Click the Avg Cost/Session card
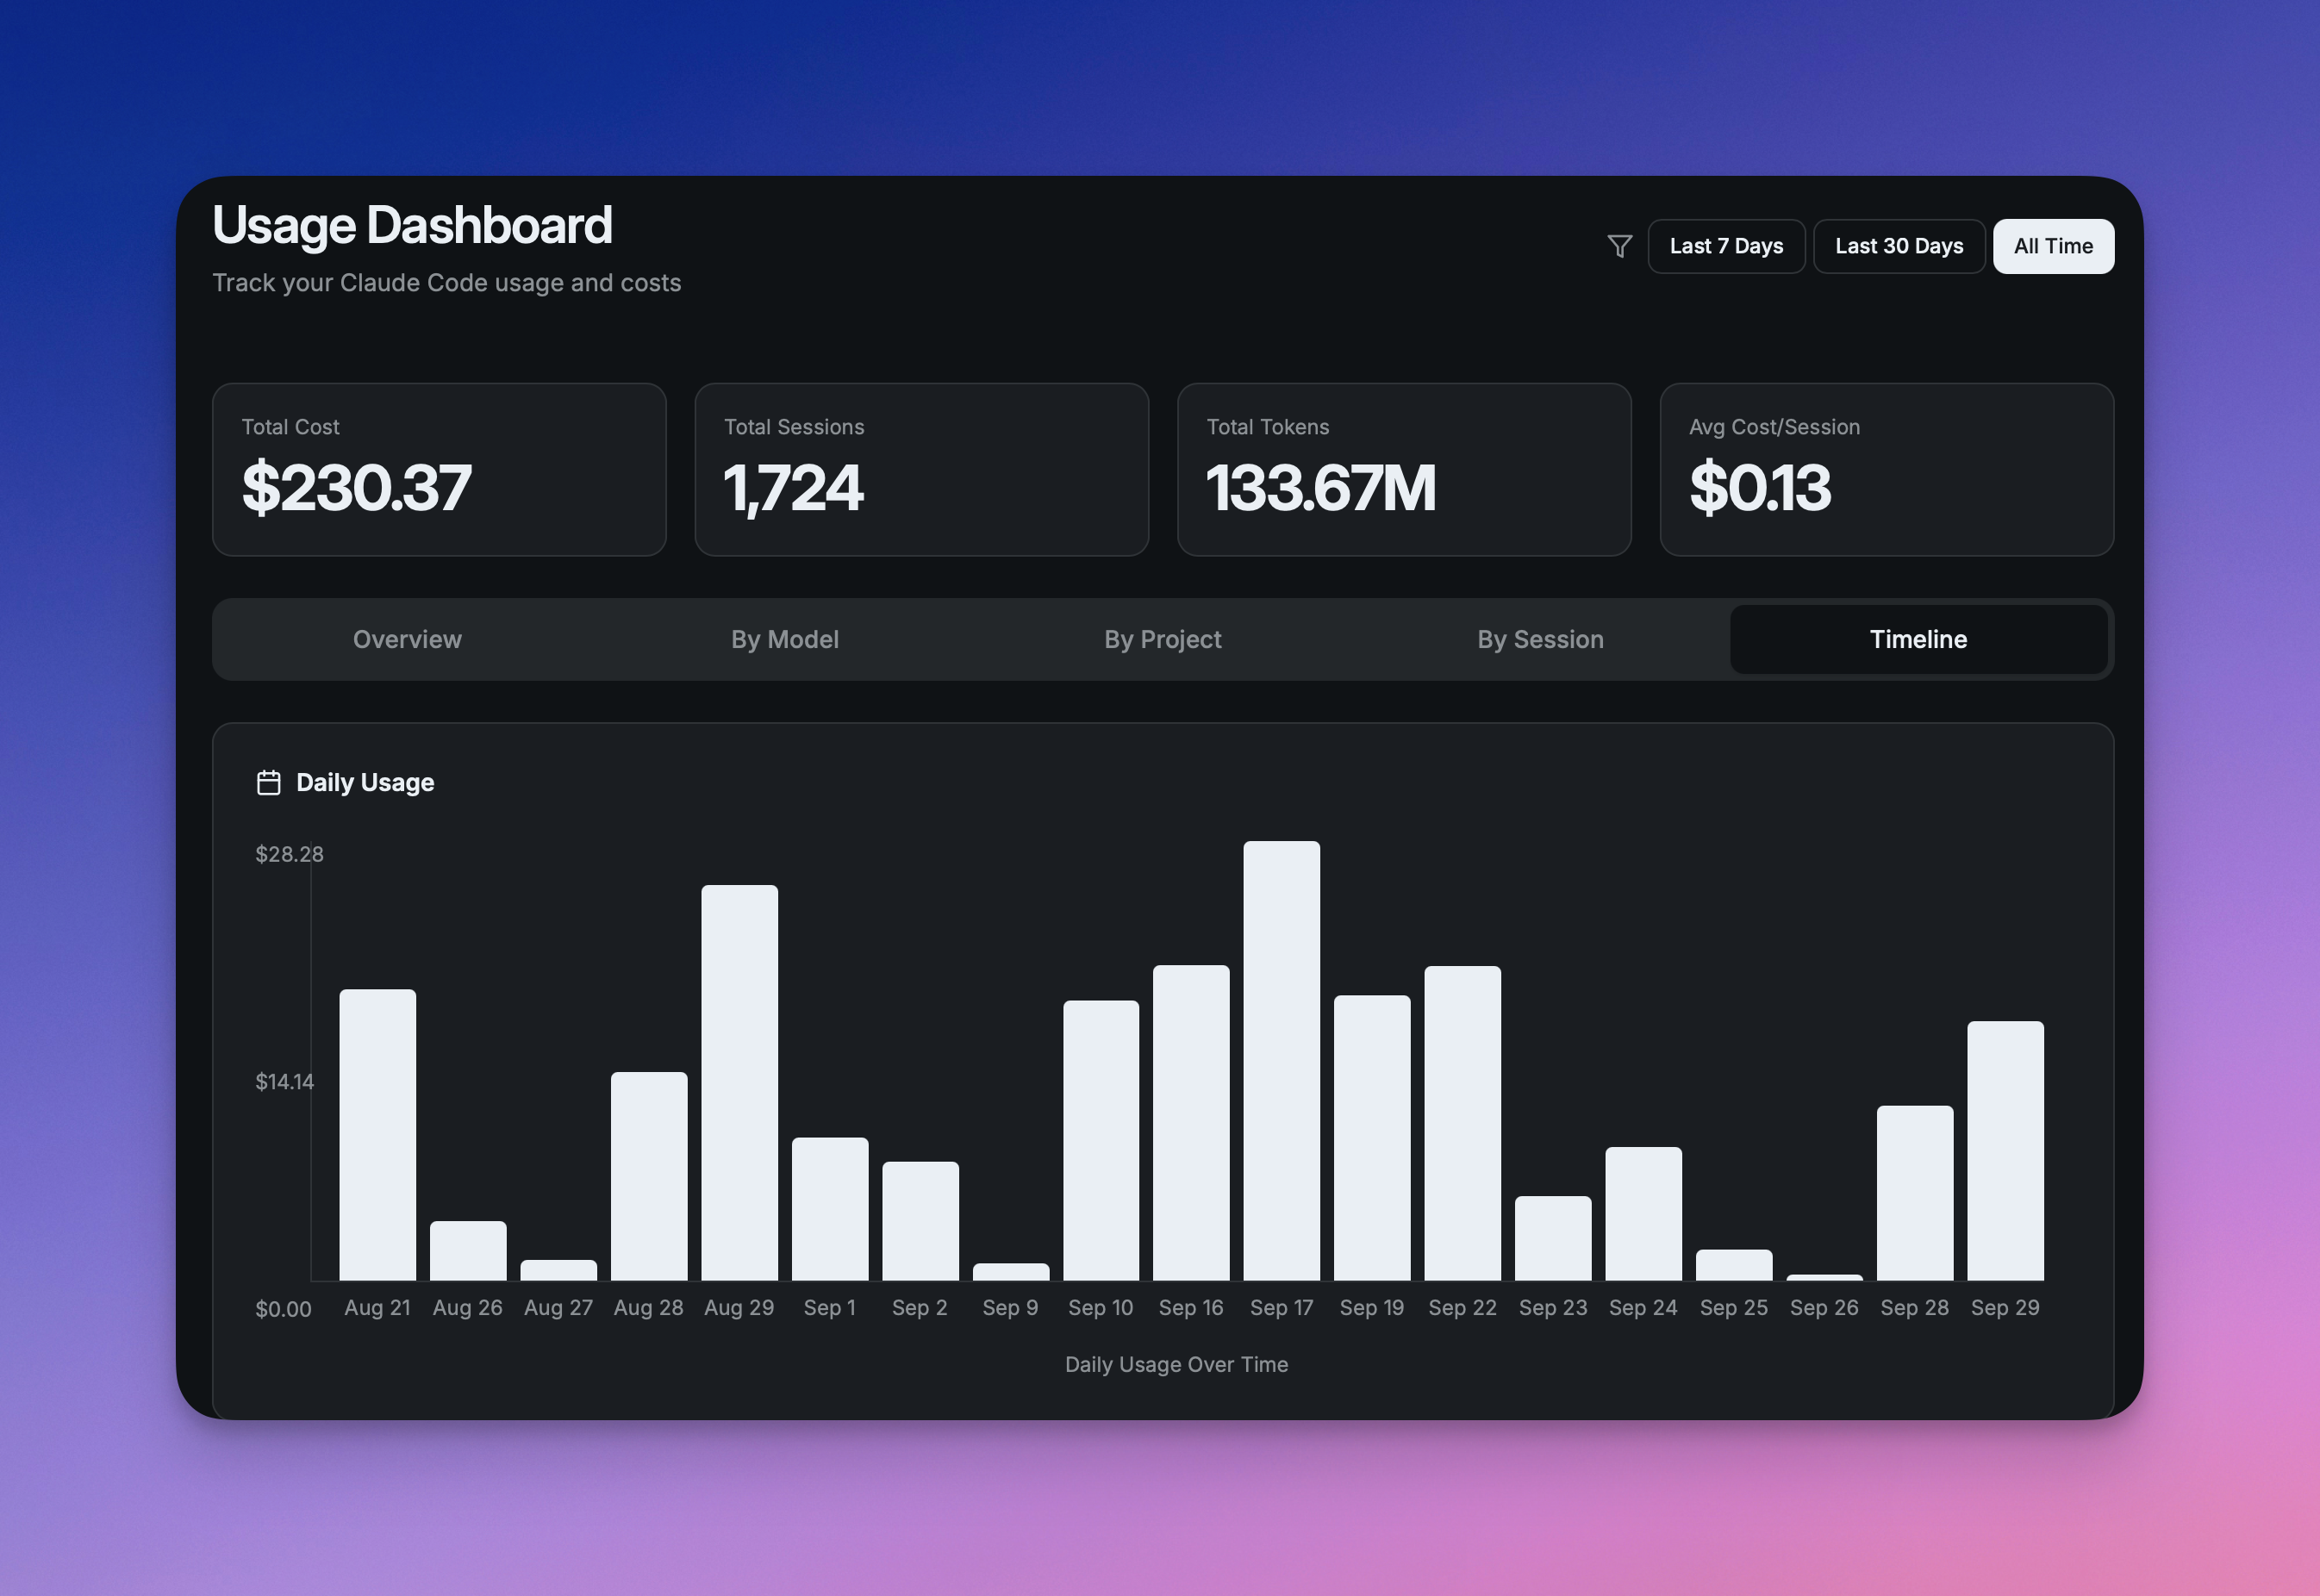Screen dimensions: 2320x1596 tap(1886, 469)
